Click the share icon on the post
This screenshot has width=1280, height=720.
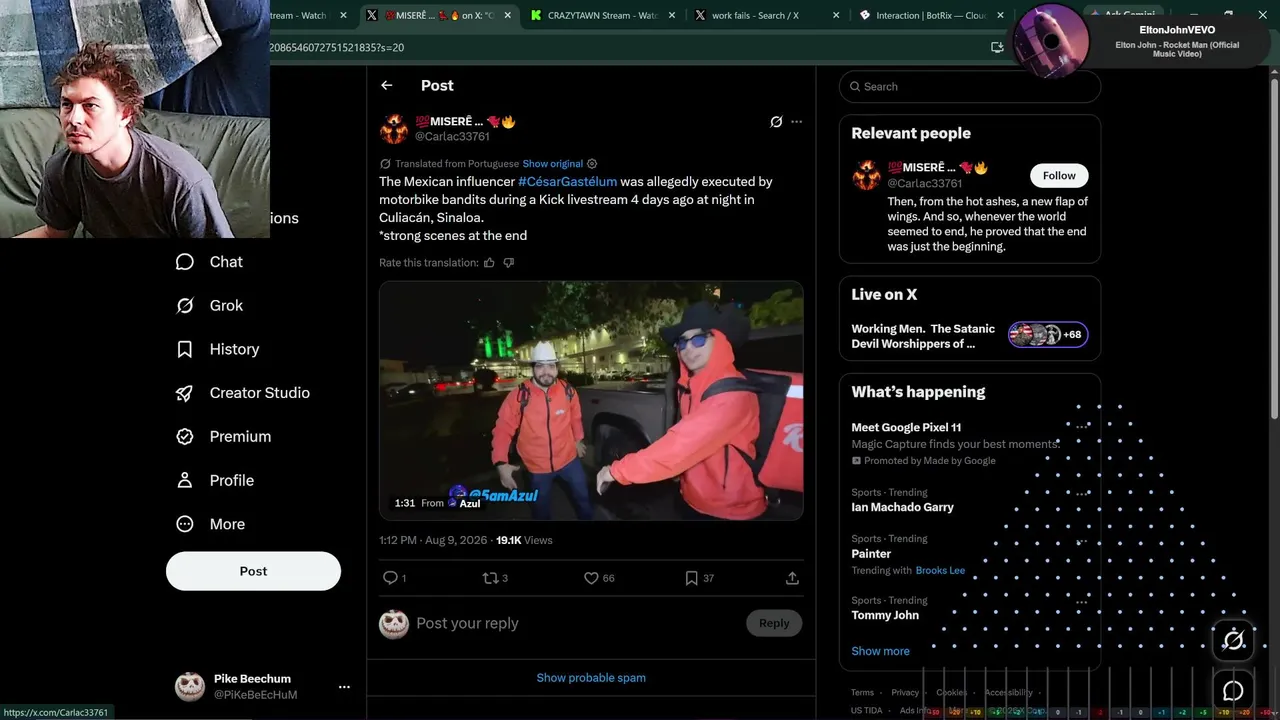[792, 578]
